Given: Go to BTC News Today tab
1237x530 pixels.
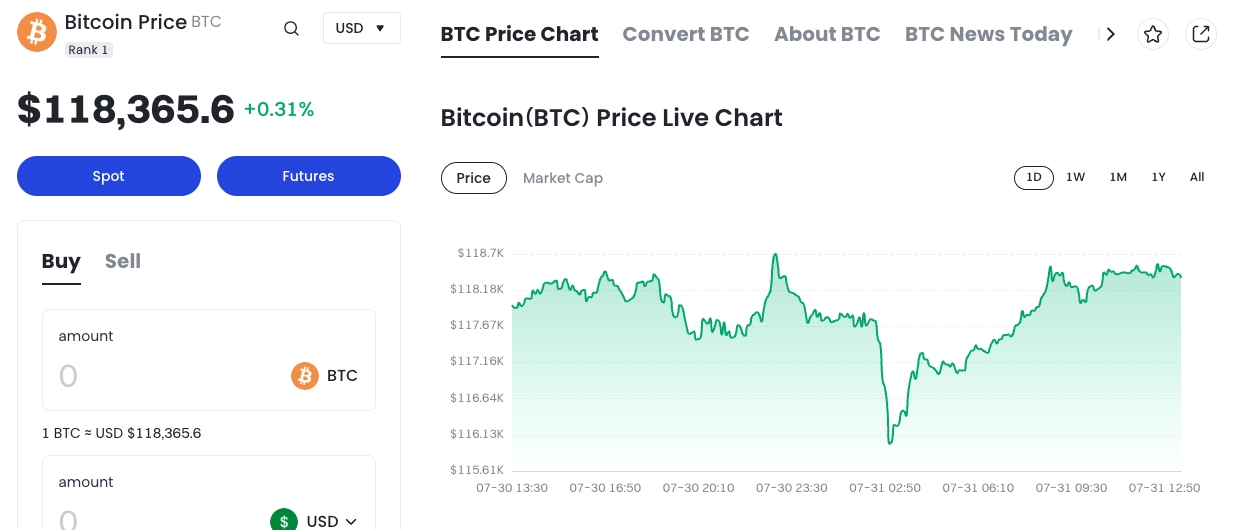Looking at the screenshot, I should (x=988, y=34).
